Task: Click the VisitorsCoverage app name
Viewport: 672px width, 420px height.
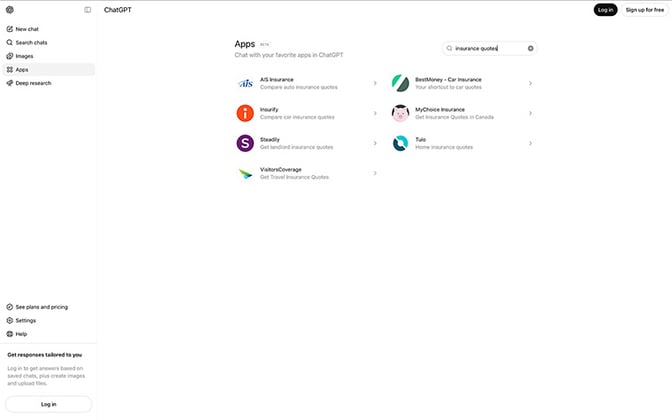Action: 281,170
